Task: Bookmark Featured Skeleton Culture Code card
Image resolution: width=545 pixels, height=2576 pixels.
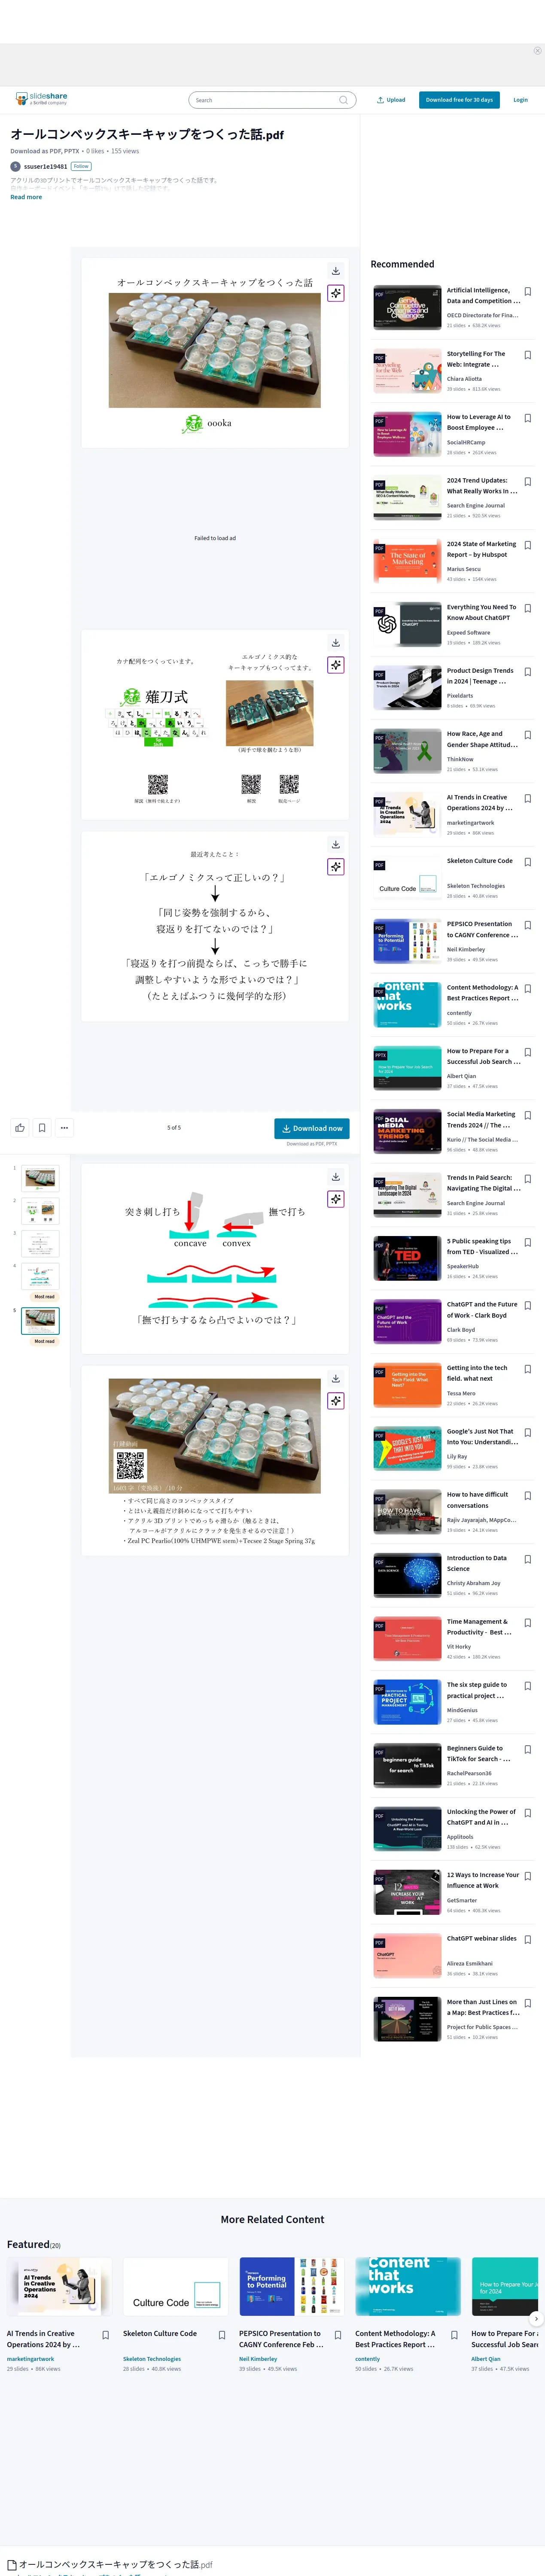Action: (222, 2336)
